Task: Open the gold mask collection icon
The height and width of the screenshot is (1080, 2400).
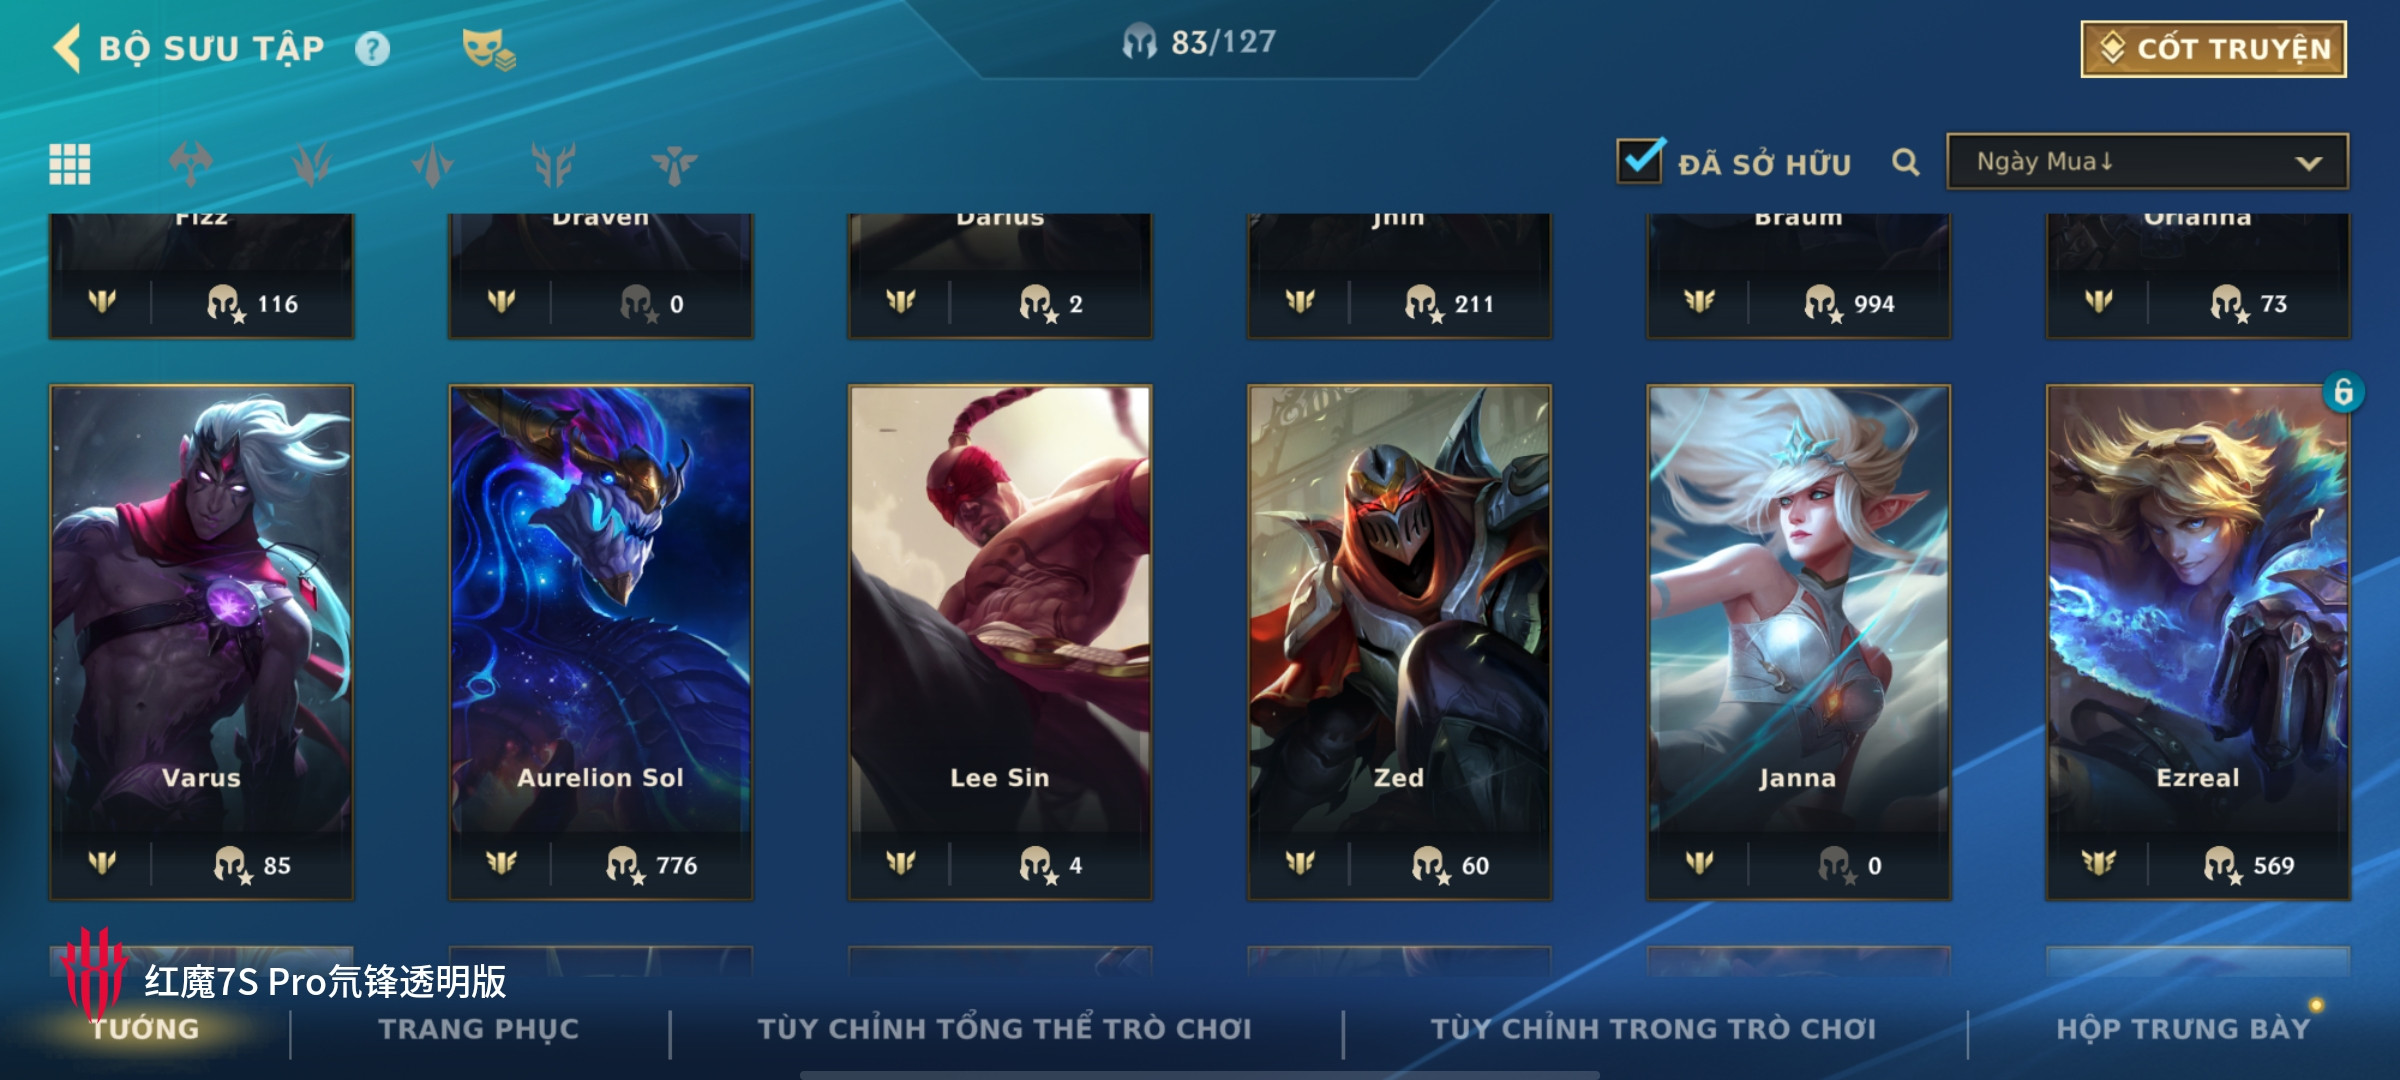Action: click(x=489, y=49)
